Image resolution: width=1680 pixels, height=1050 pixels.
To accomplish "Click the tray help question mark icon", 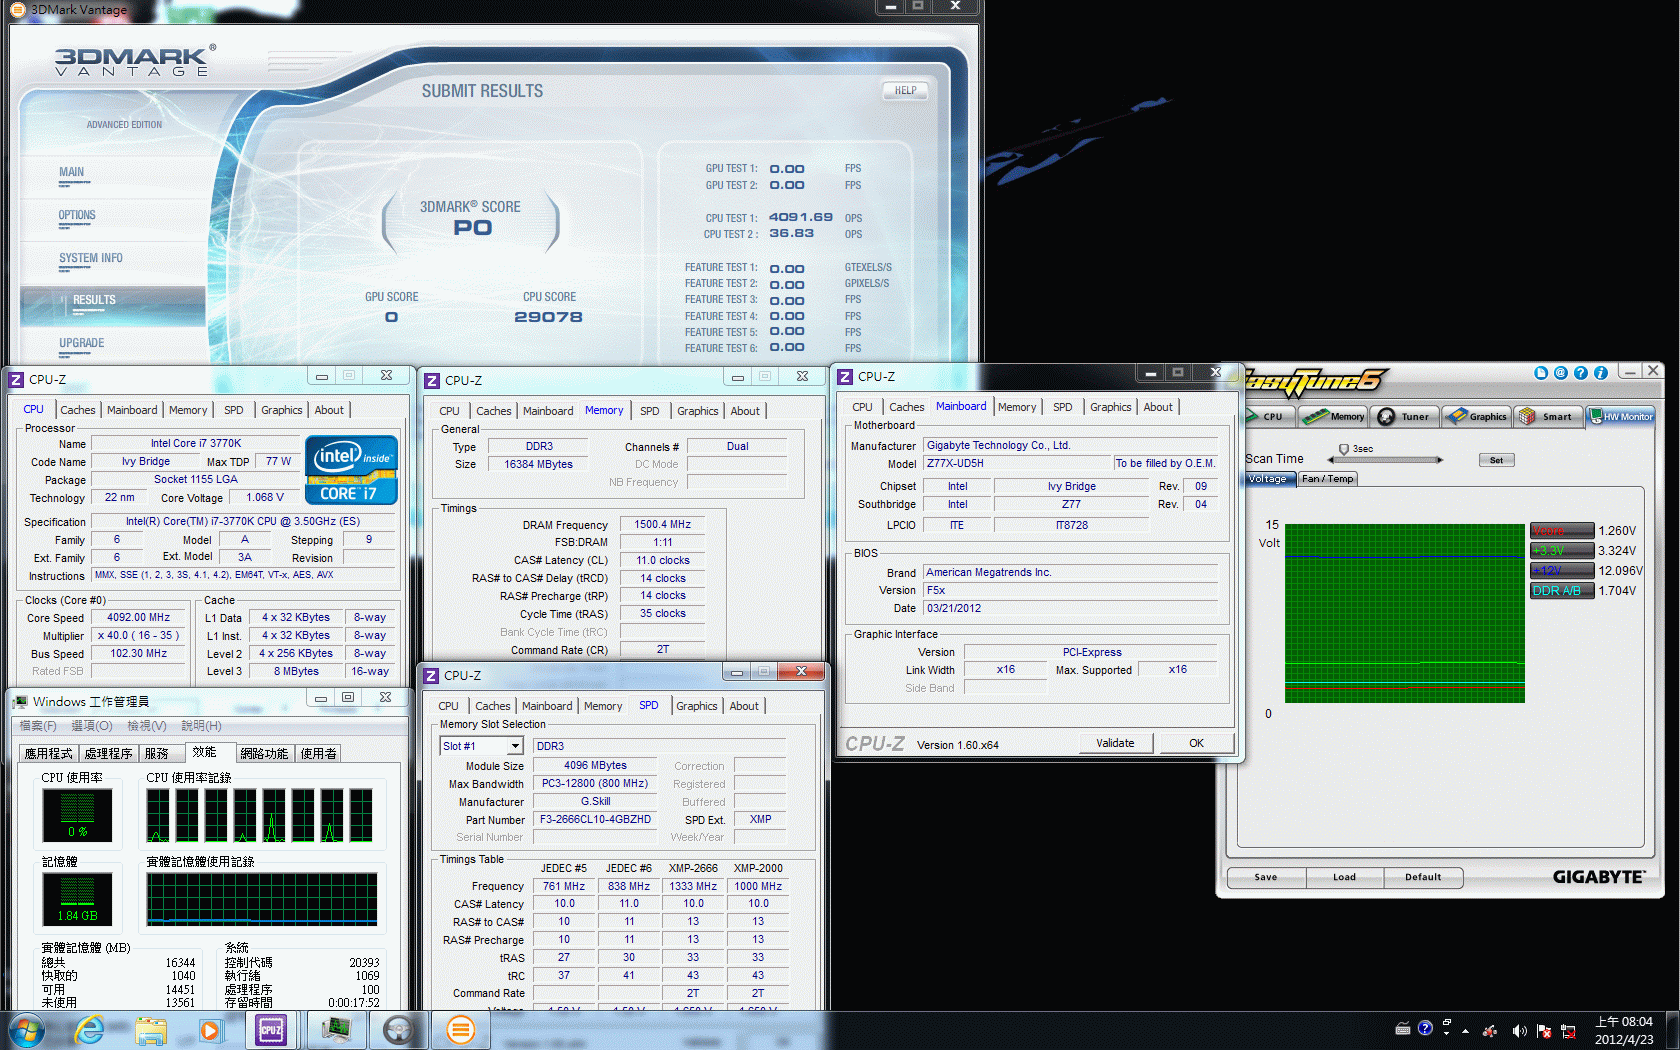I will coord(1425,1028).
